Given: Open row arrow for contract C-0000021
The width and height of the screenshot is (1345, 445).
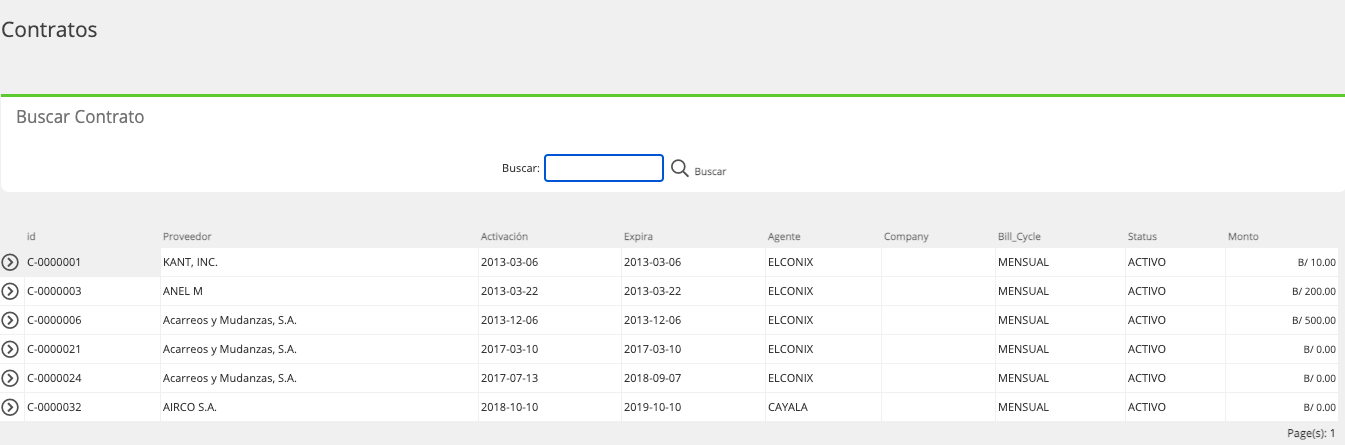Looking at the screenshot, I should click(11, 350).
